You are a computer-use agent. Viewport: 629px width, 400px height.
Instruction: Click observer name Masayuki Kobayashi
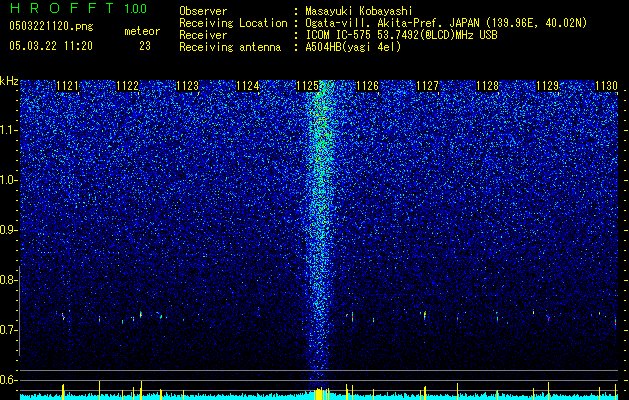[x=359, y=12]
